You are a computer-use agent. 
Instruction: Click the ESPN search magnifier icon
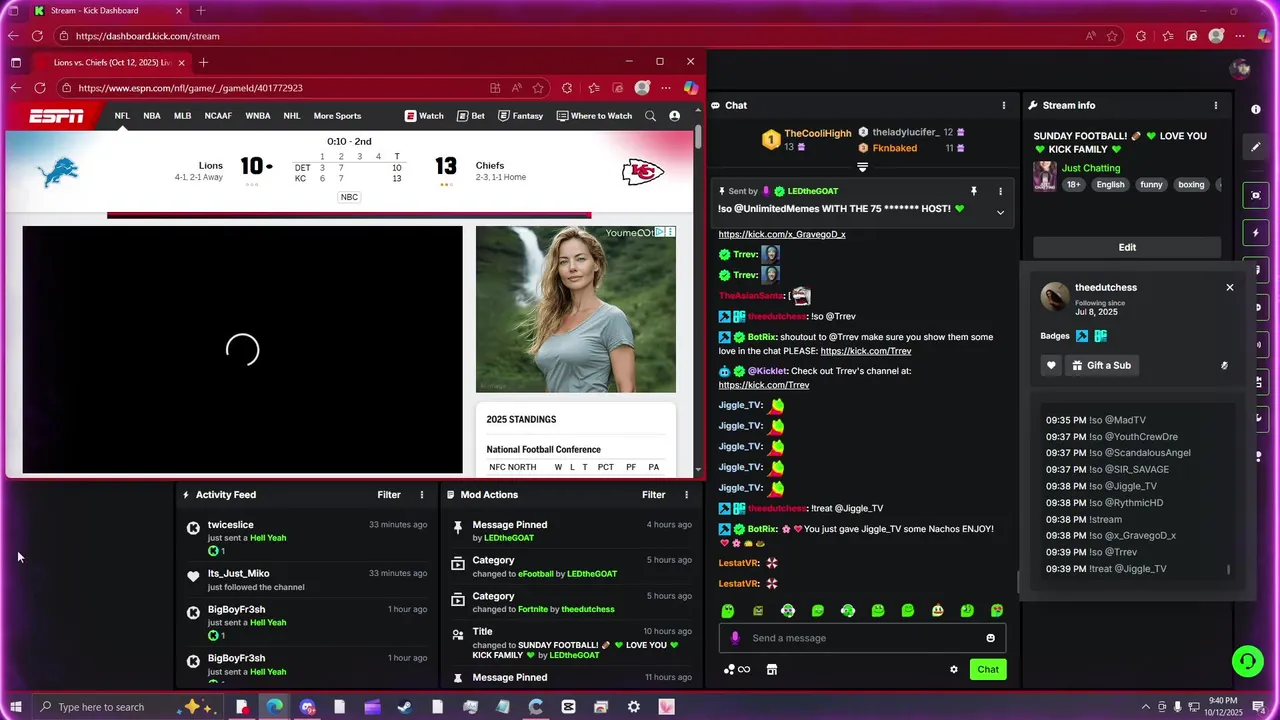pos(651,116)
